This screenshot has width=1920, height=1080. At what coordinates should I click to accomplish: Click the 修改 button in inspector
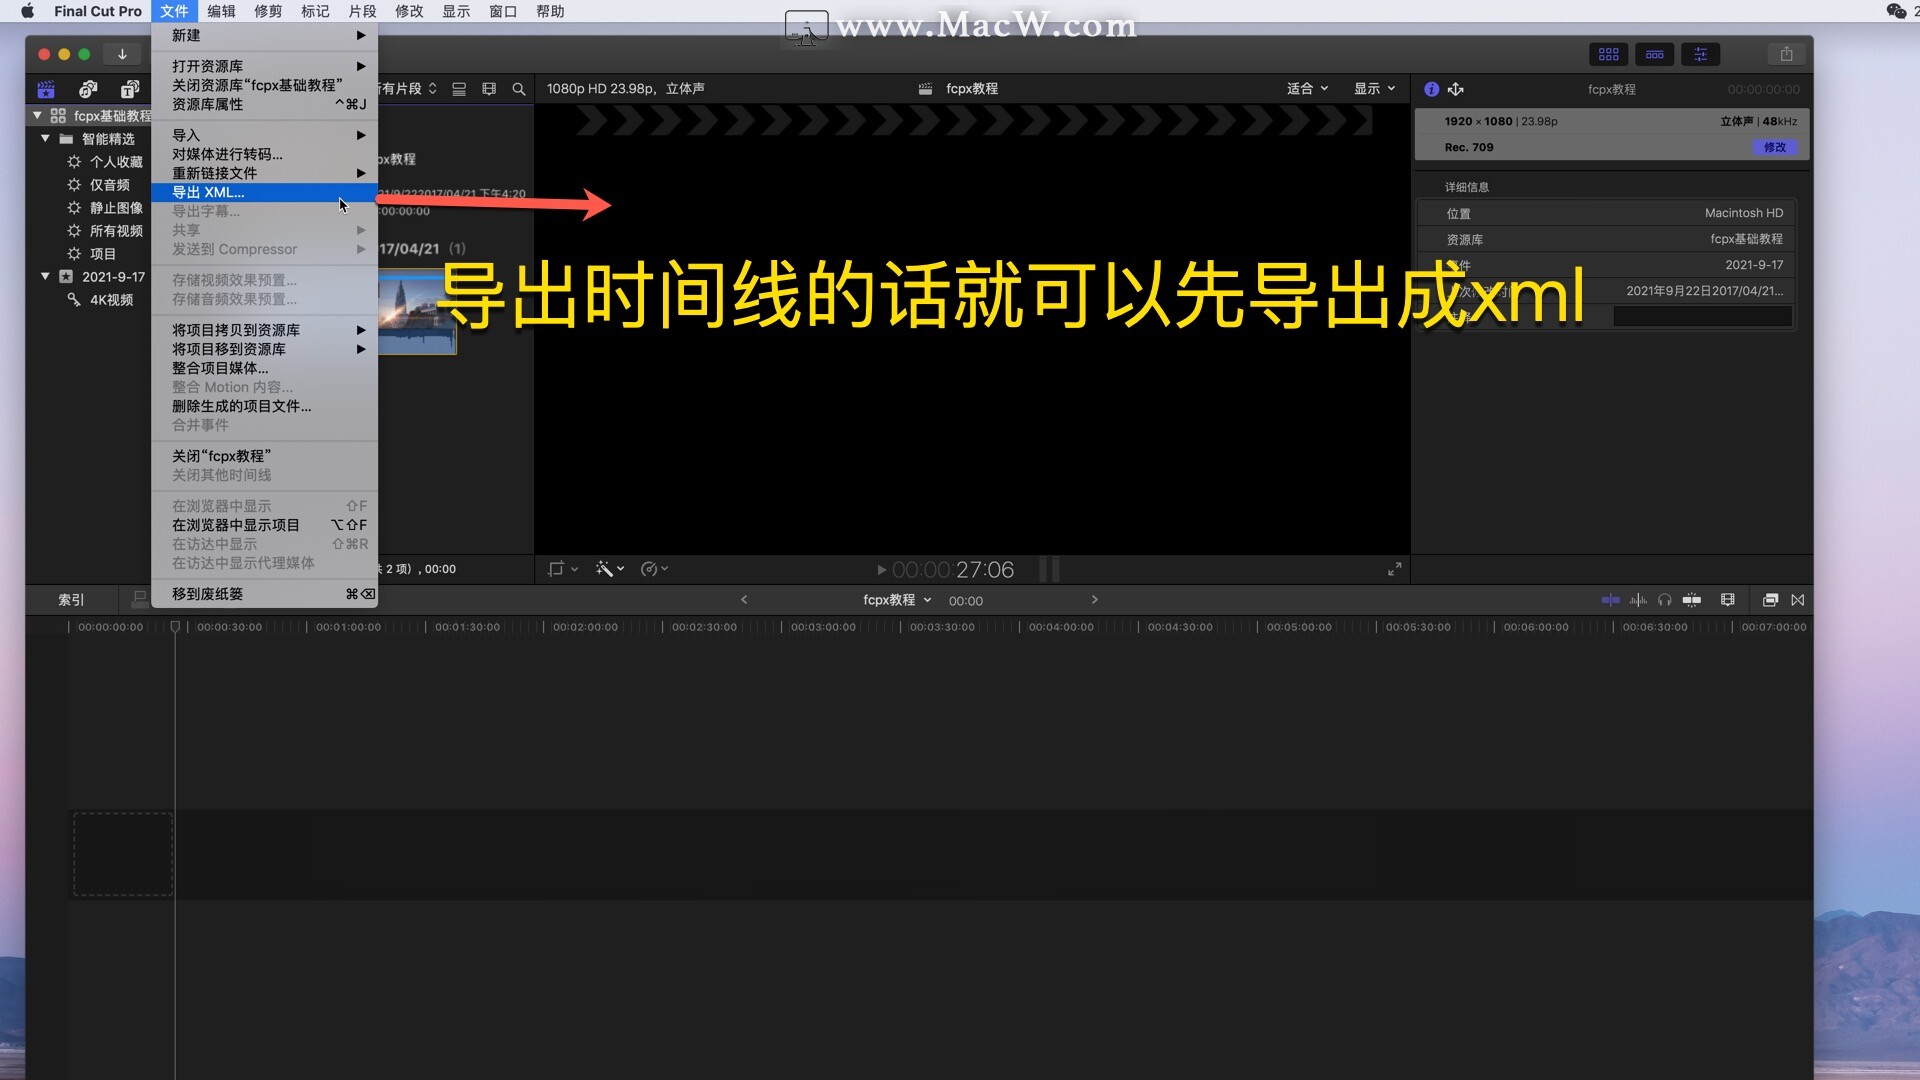coord(1775,147)
